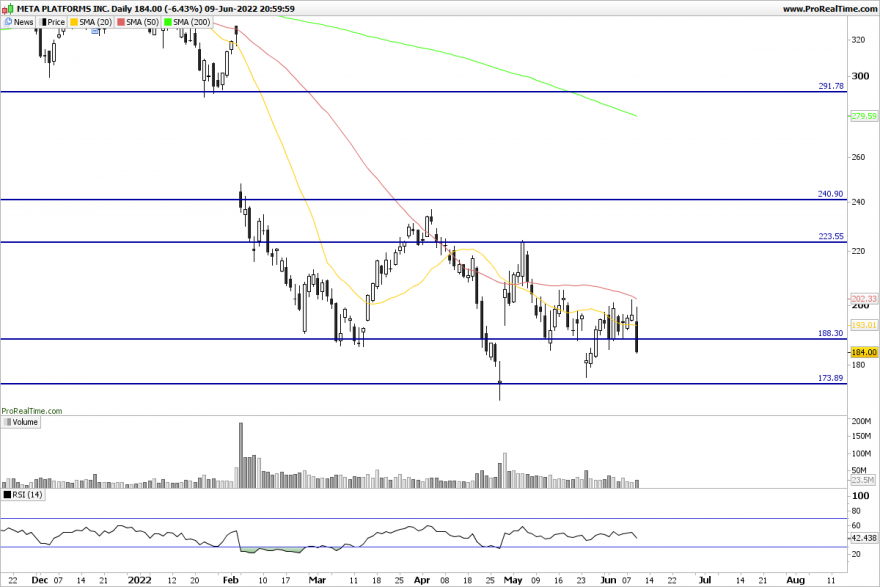Visit the www.ProRealTime.com link at top right
The image size is (880, 587).
click(829, 8)
